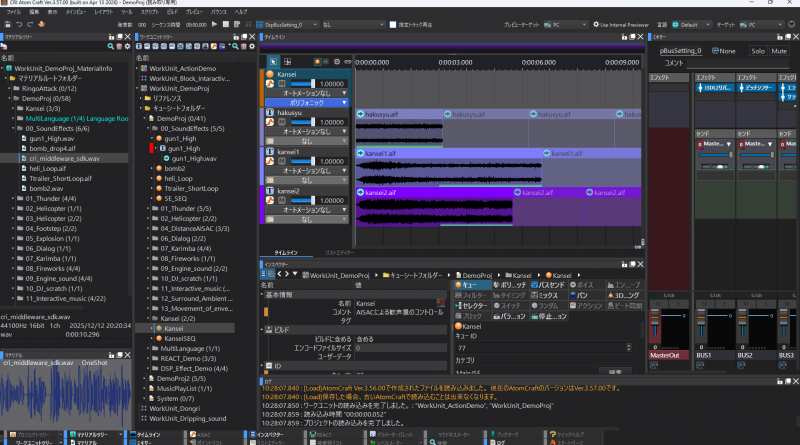Viewport: 800px width, 445px height.
Task: Open material tree settings gear
Action: 127,46
